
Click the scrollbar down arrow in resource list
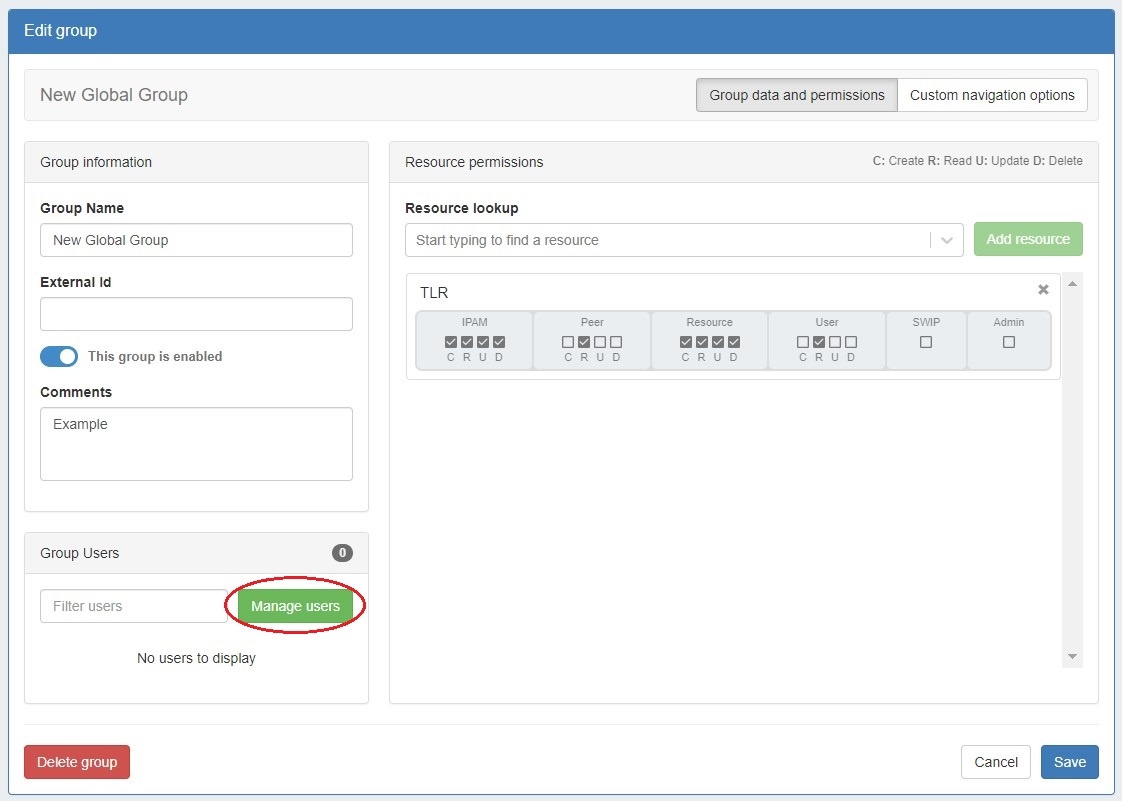(1073, 657)
